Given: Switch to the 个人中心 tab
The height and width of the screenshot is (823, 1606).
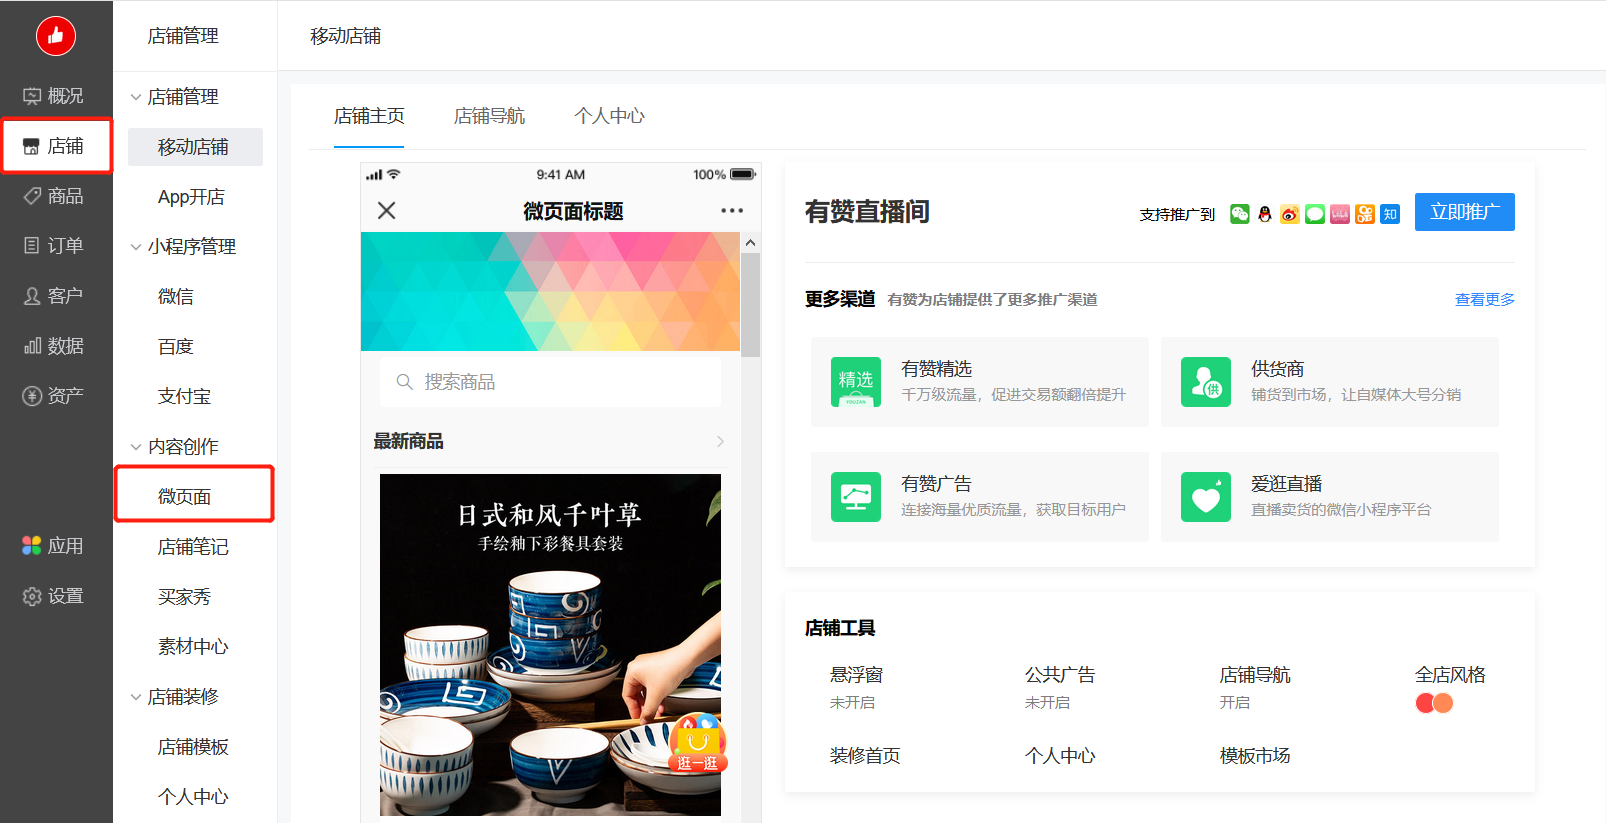Looking at the screenshot, I should point(609,116).
